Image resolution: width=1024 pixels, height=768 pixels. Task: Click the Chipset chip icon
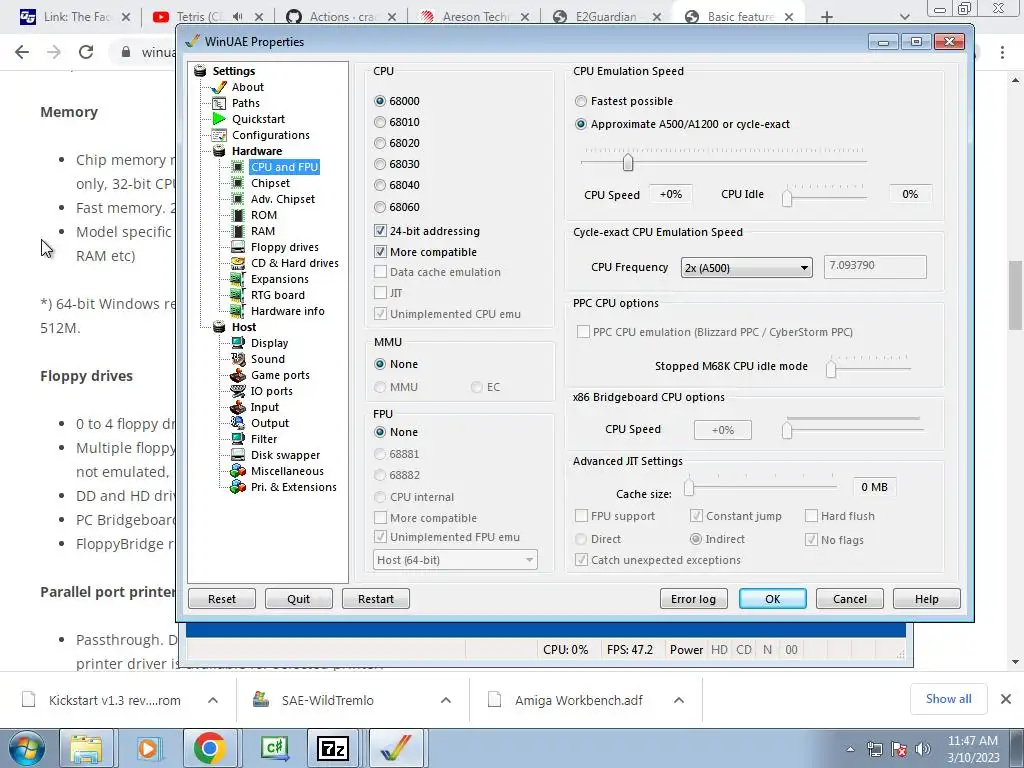(238, 183)
